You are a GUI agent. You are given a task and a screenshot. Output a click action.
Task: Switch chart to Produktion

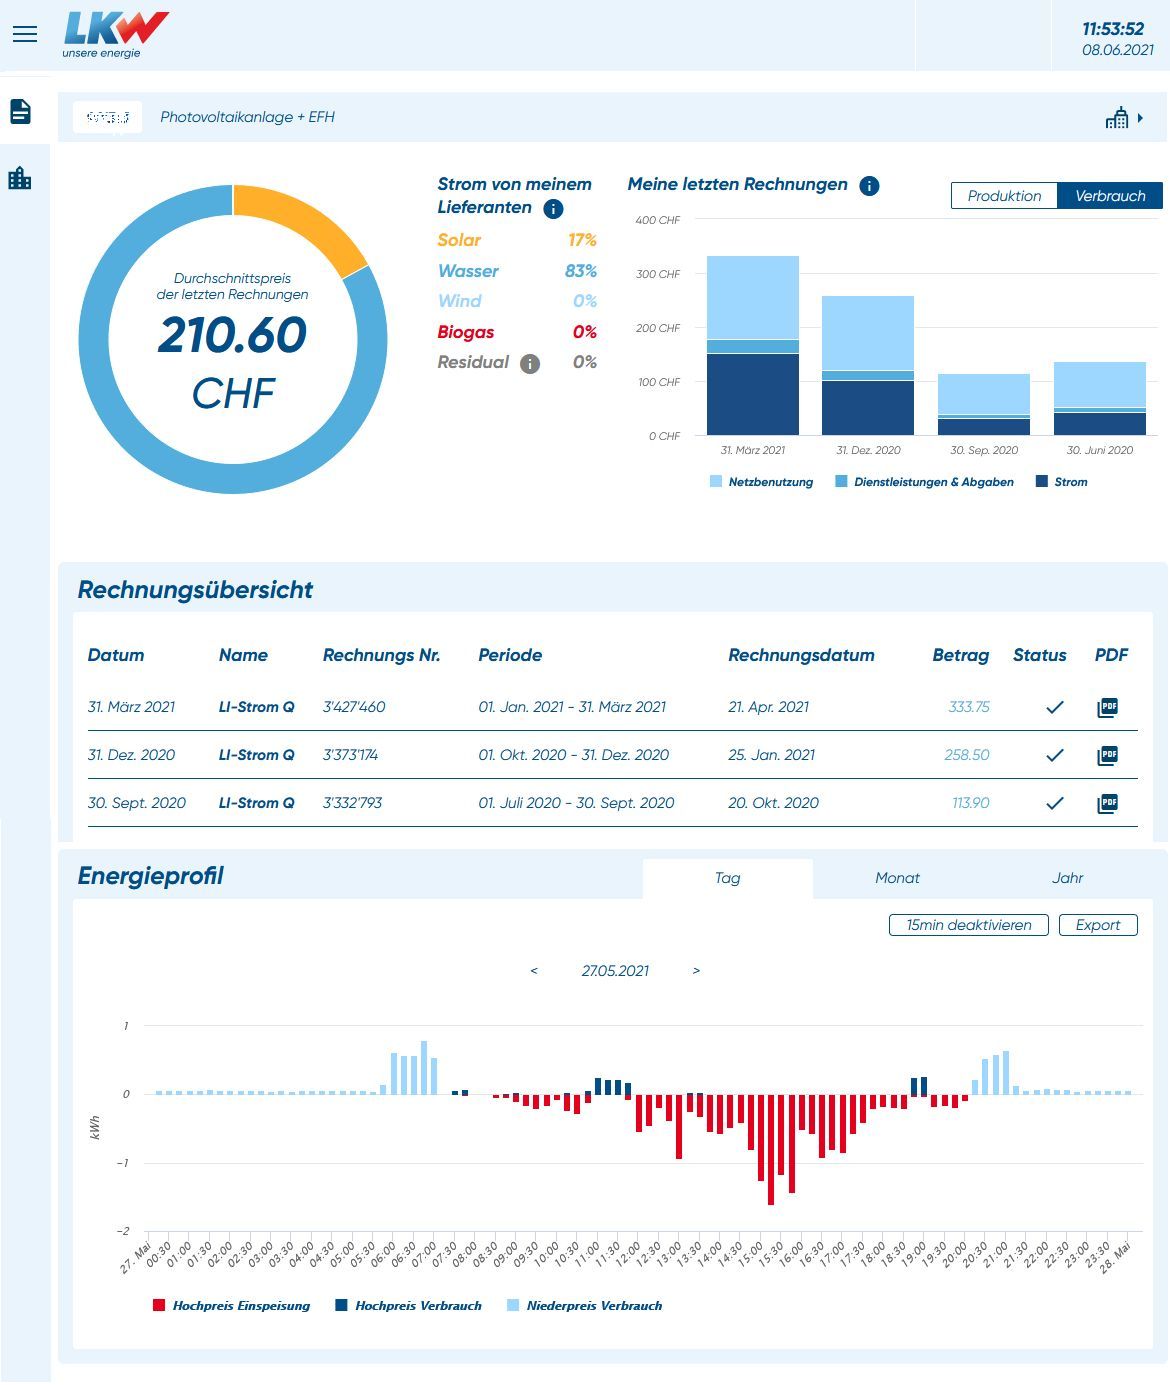(1004, 196)
